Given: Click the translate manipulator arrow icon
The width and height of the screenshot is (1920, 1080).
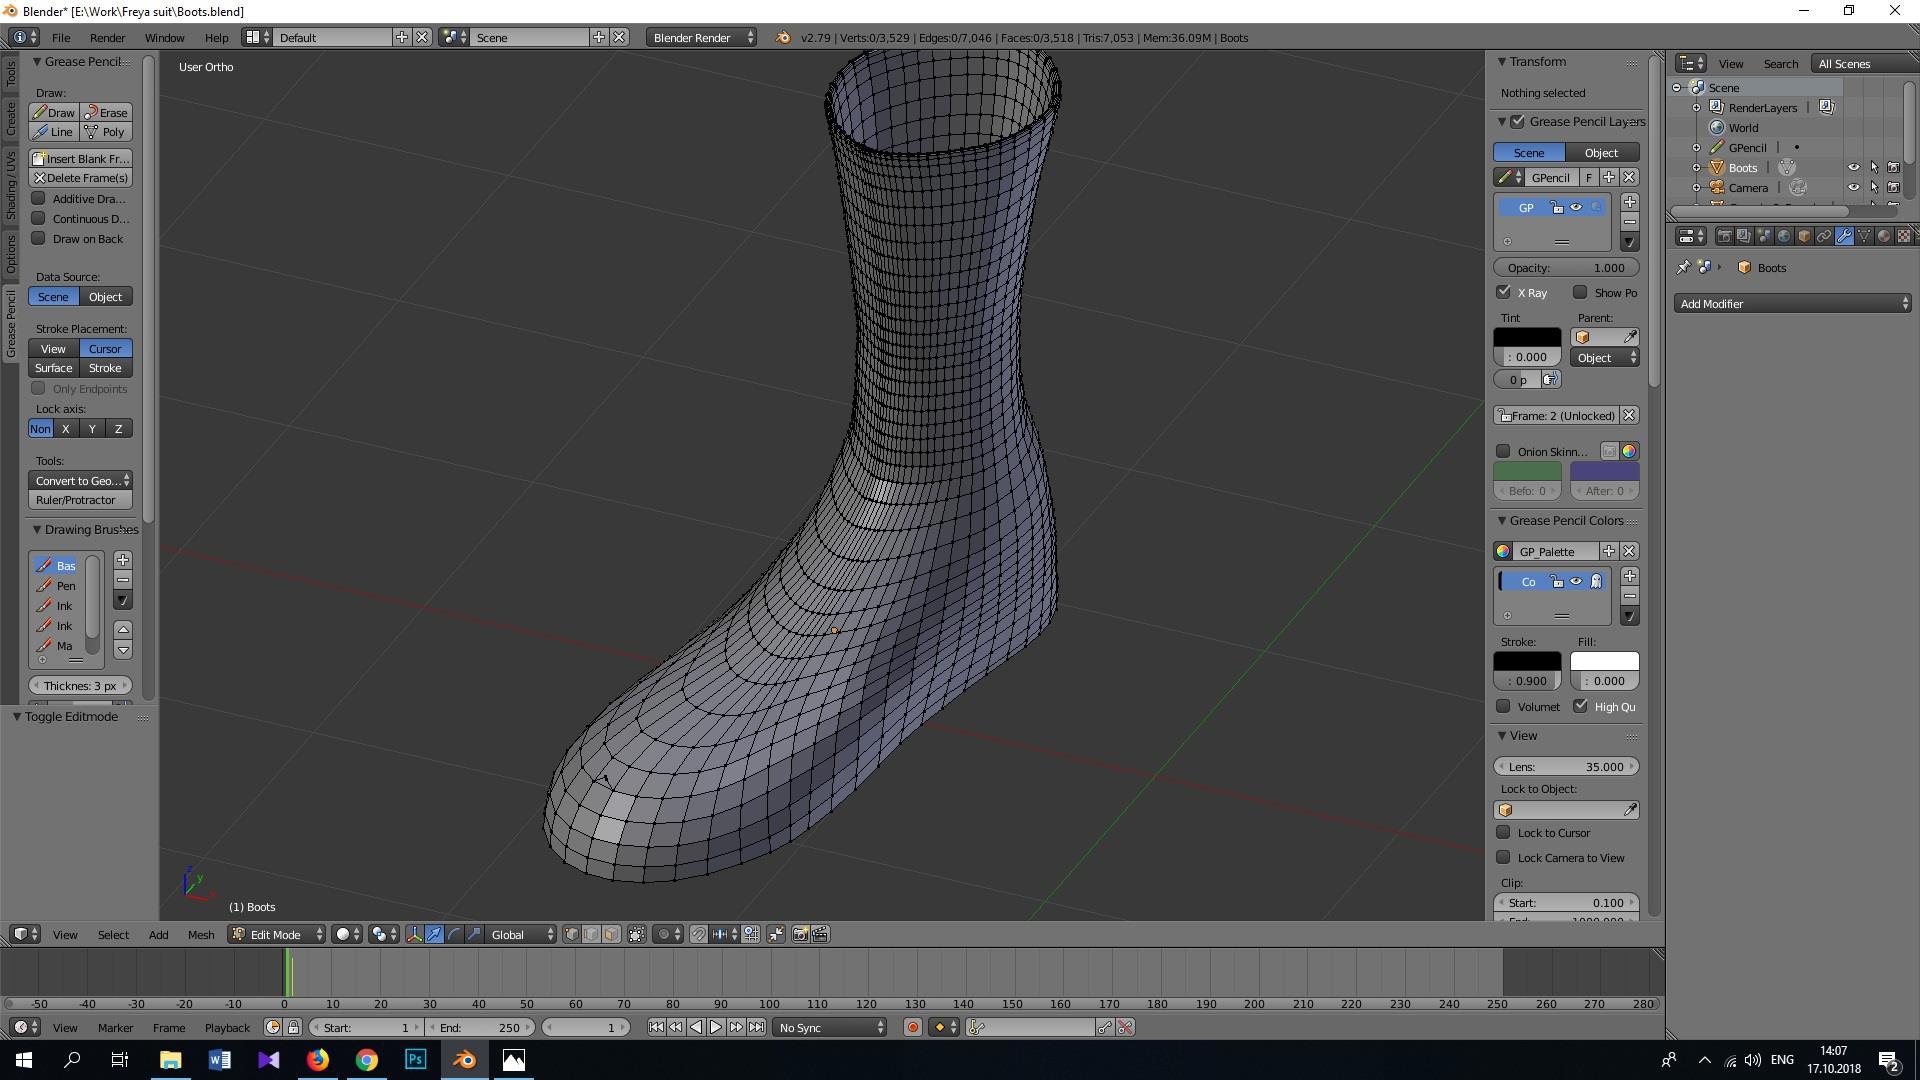Looking at the screenshot, I should (x=434, y=934).
